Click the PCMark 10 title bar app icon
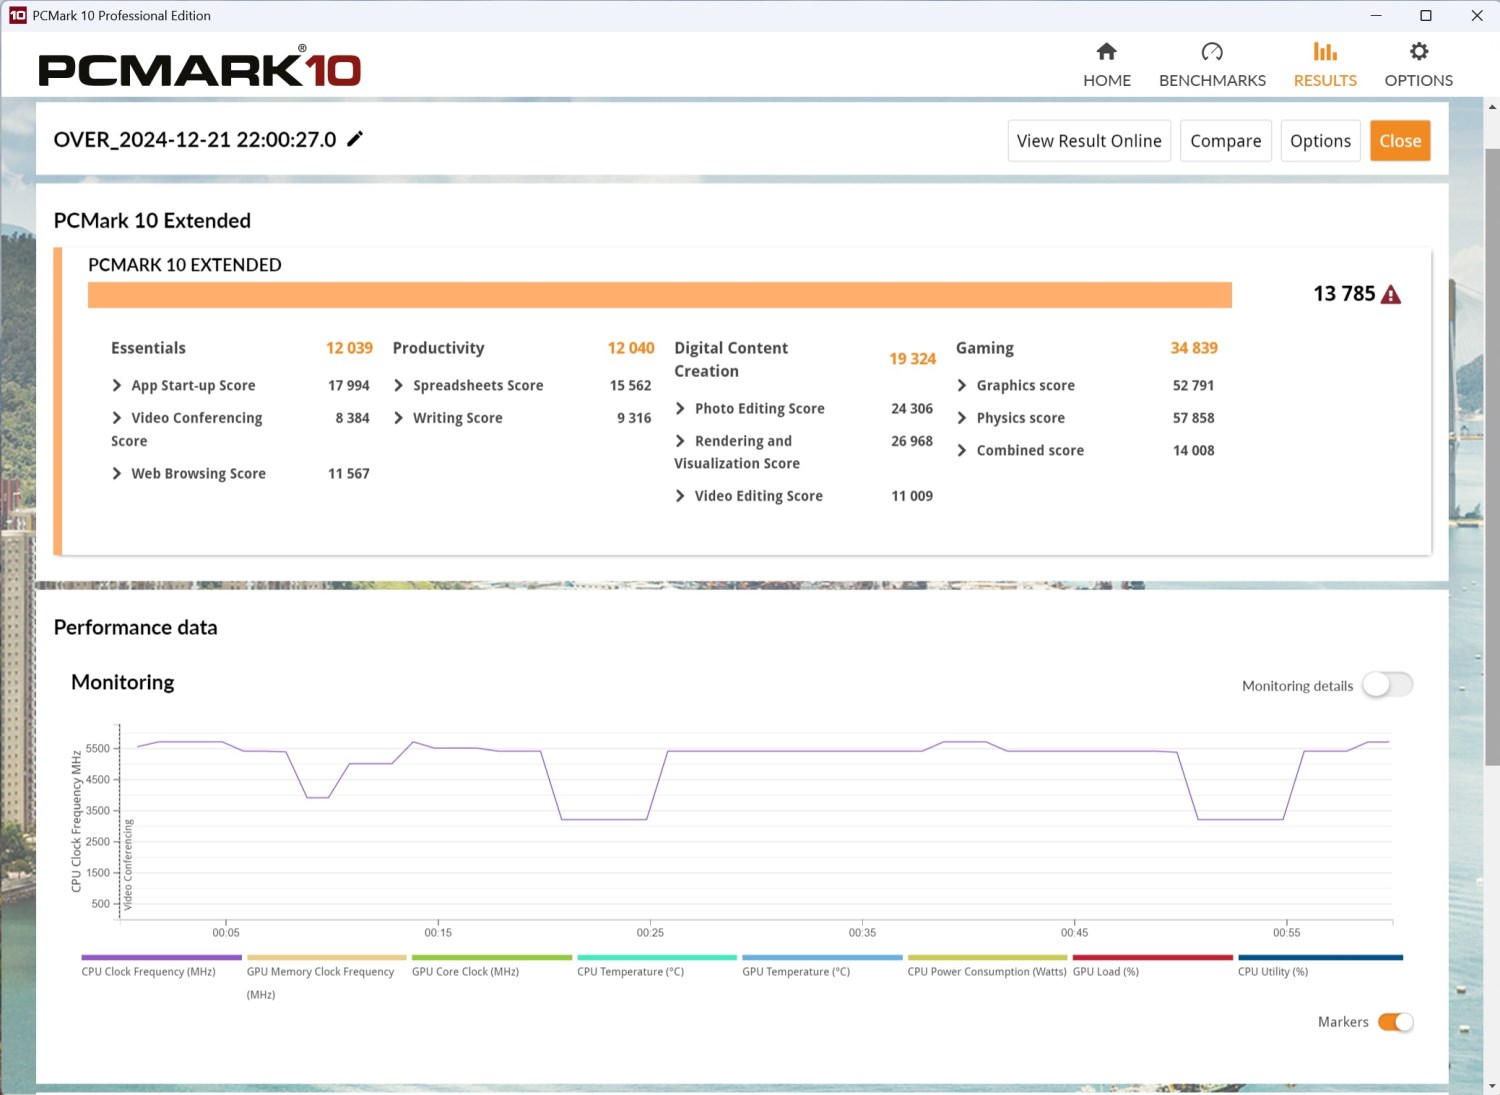The image size is (1500, 1095). [x=17, y=15]
